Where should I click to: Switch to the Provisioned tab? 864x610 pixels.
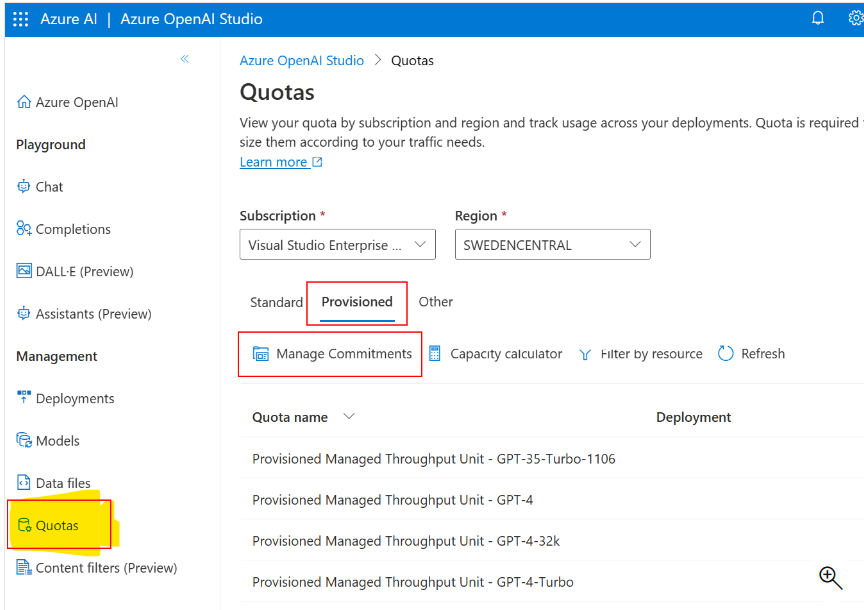pos(357,302)
